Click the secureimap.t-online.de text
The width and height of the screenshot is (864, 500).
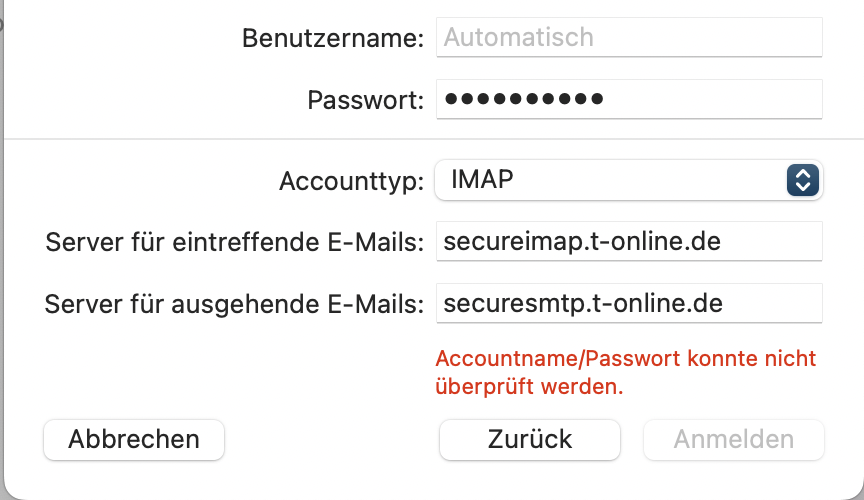coord(582,242)
